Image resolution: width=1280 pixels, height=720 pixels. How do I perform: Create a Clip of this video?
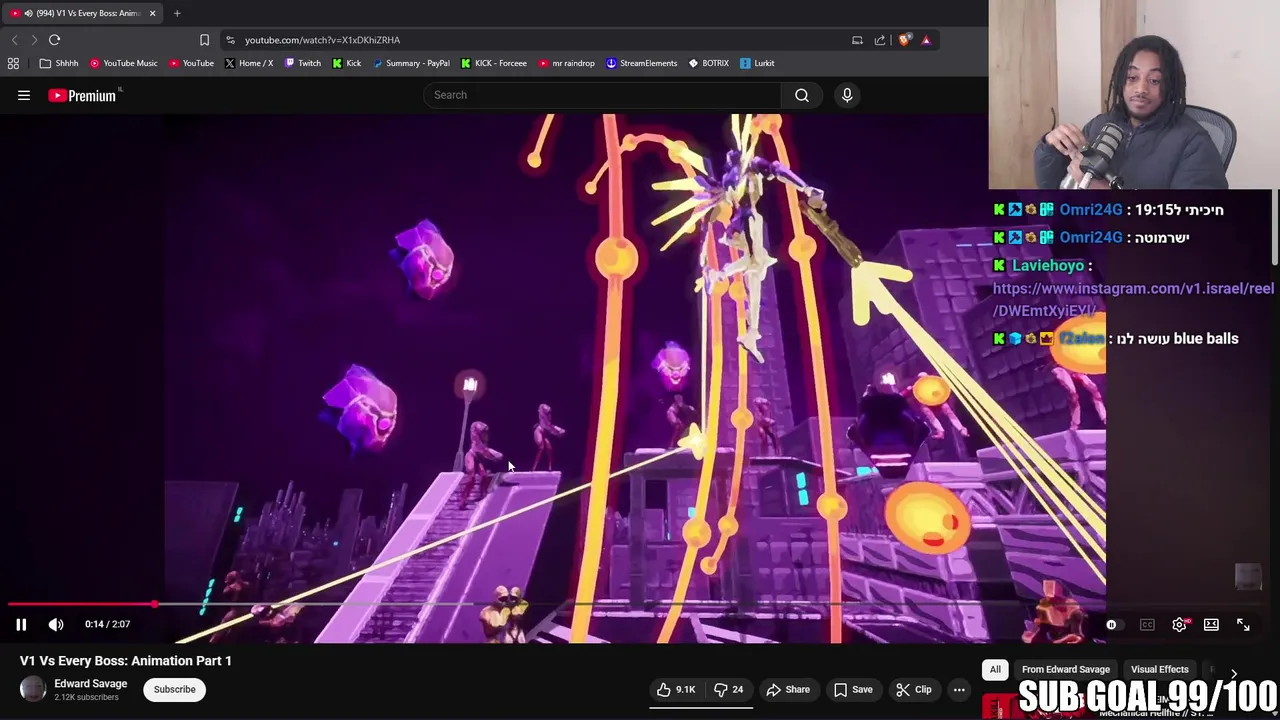tap(914, 689)
